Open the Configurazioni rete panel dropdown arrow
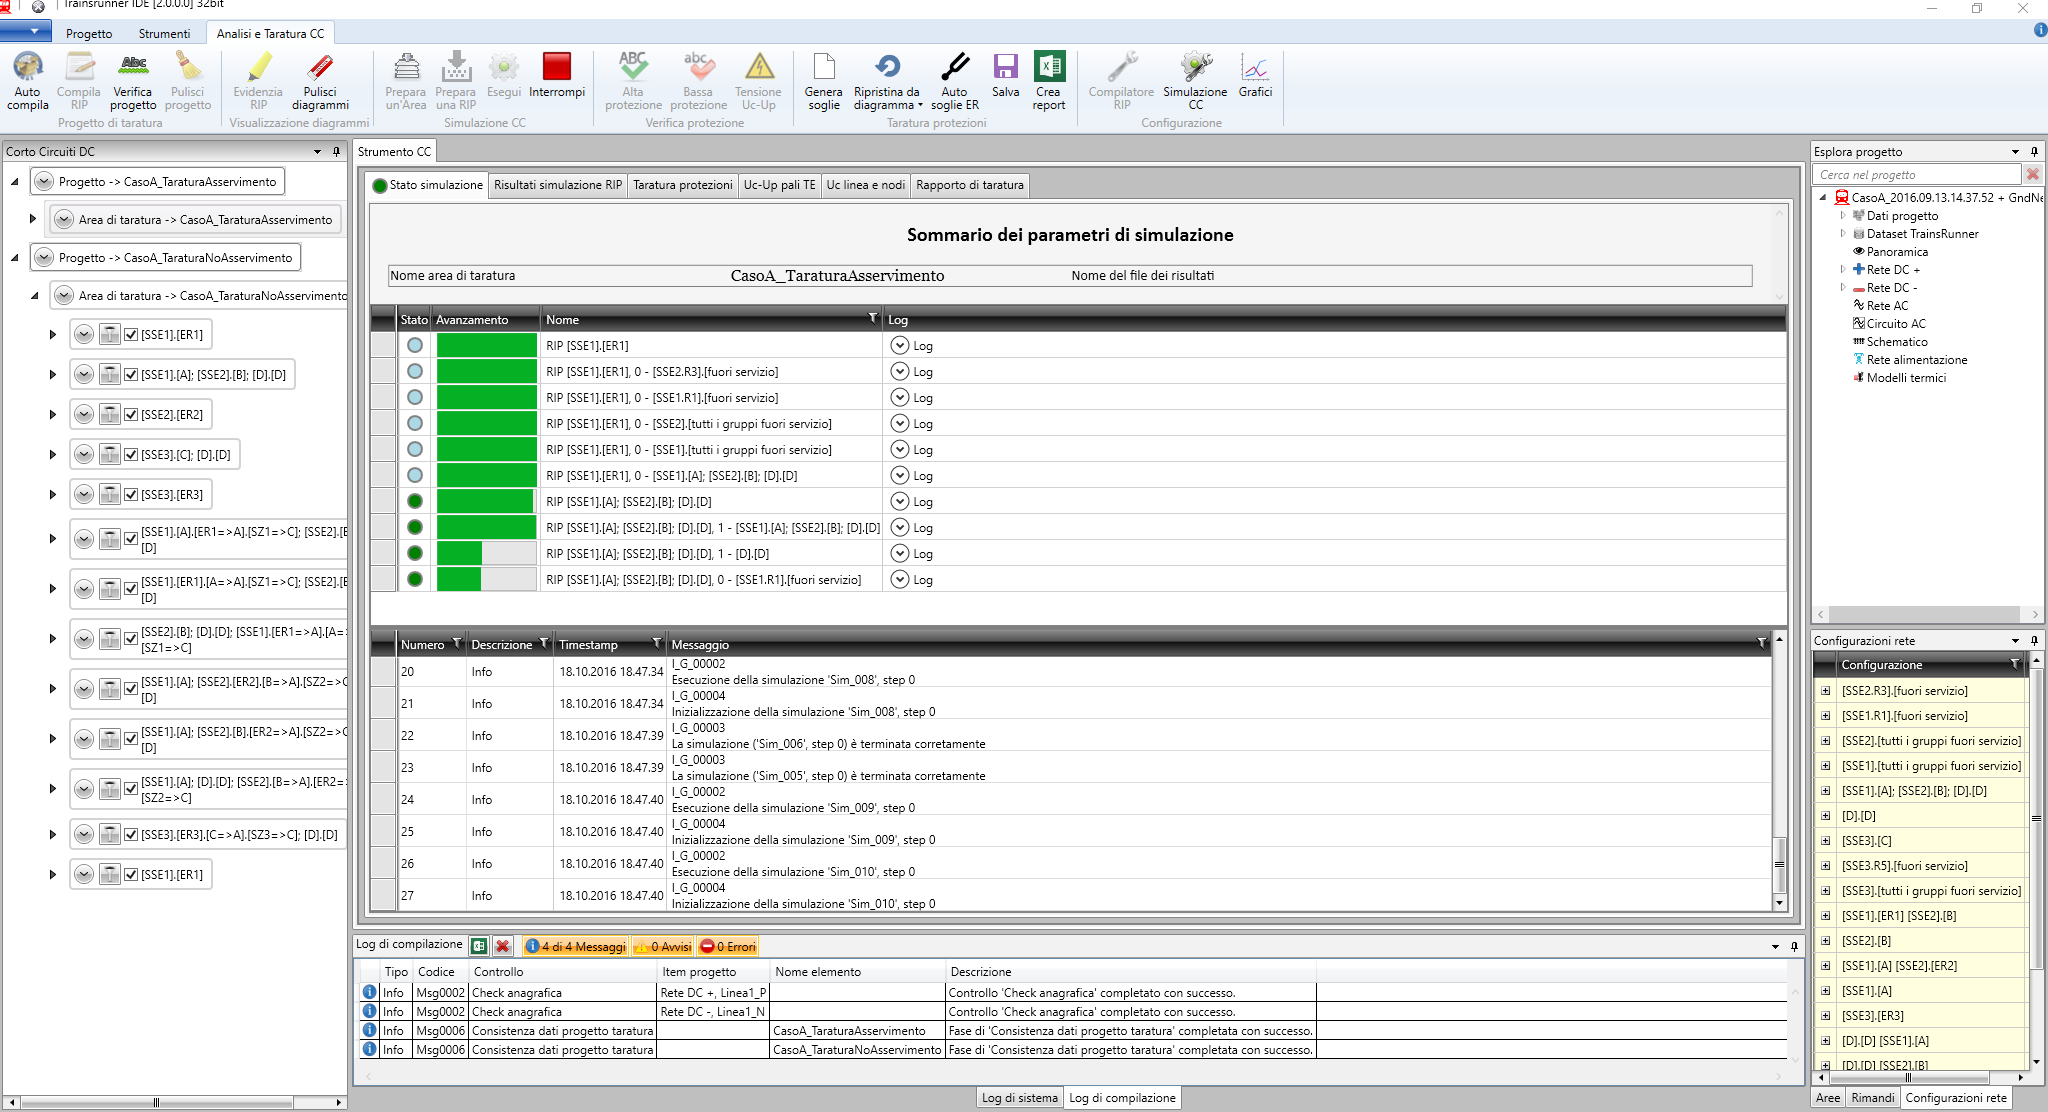The height and width of the screenshot is (1112, 2048). 2015,641
